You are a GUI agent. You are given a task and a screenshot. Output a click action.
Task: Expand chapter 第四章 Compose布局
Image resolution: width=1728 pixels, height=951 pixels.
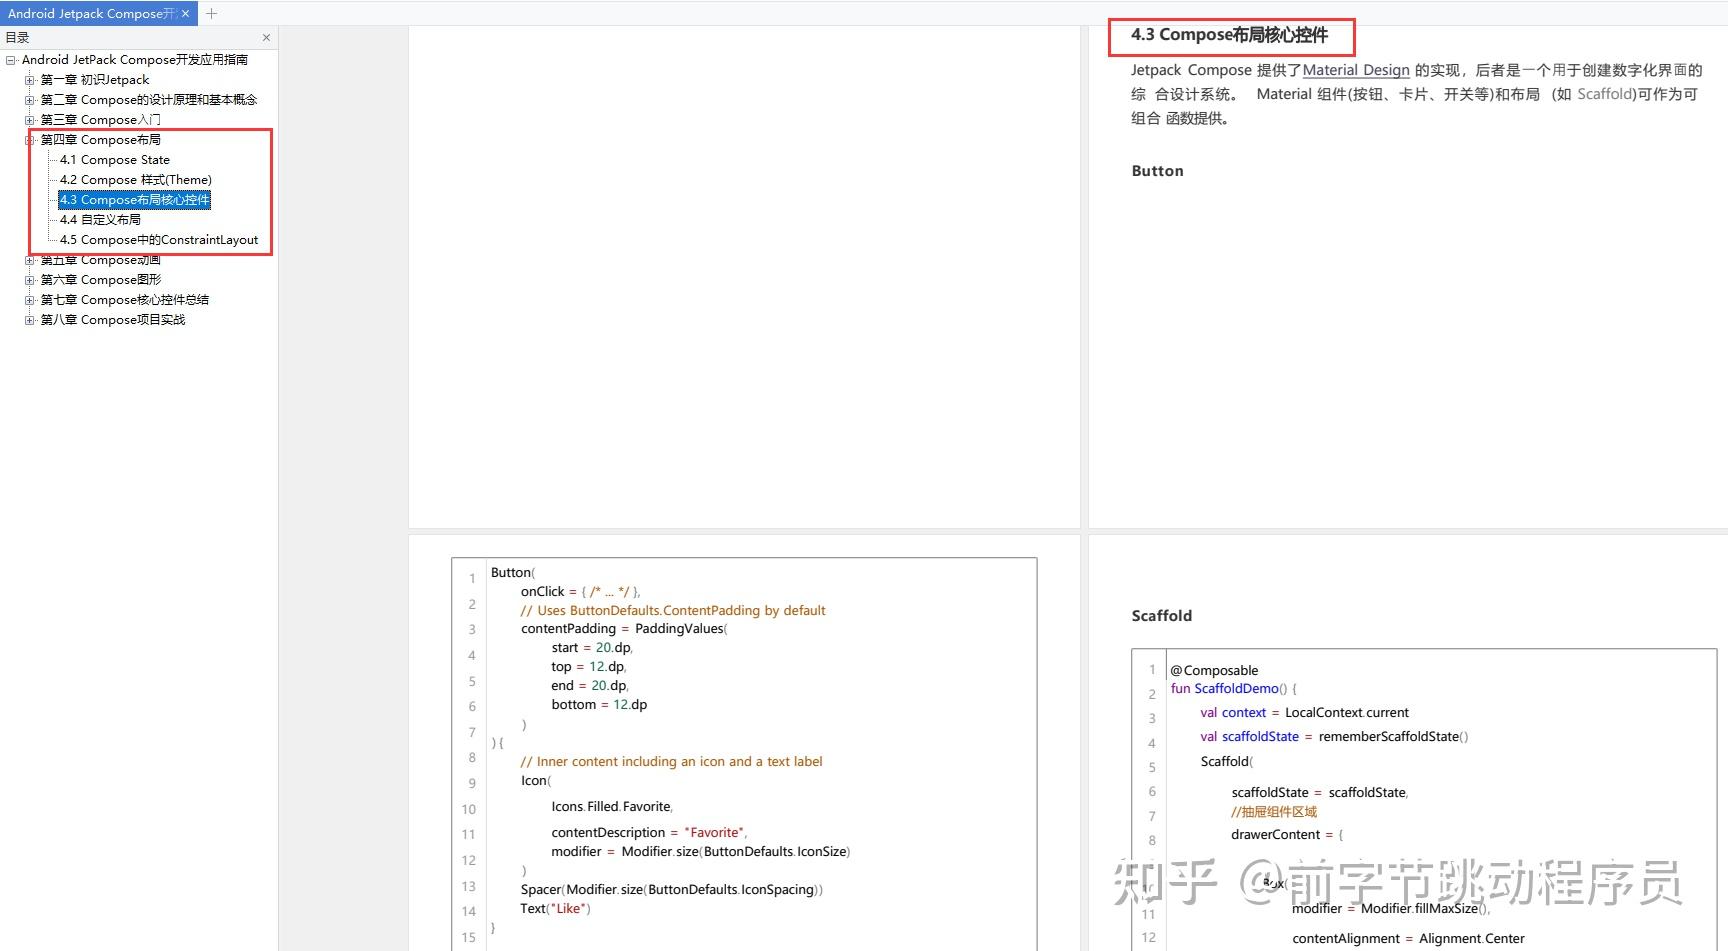[x=30, y=139]
